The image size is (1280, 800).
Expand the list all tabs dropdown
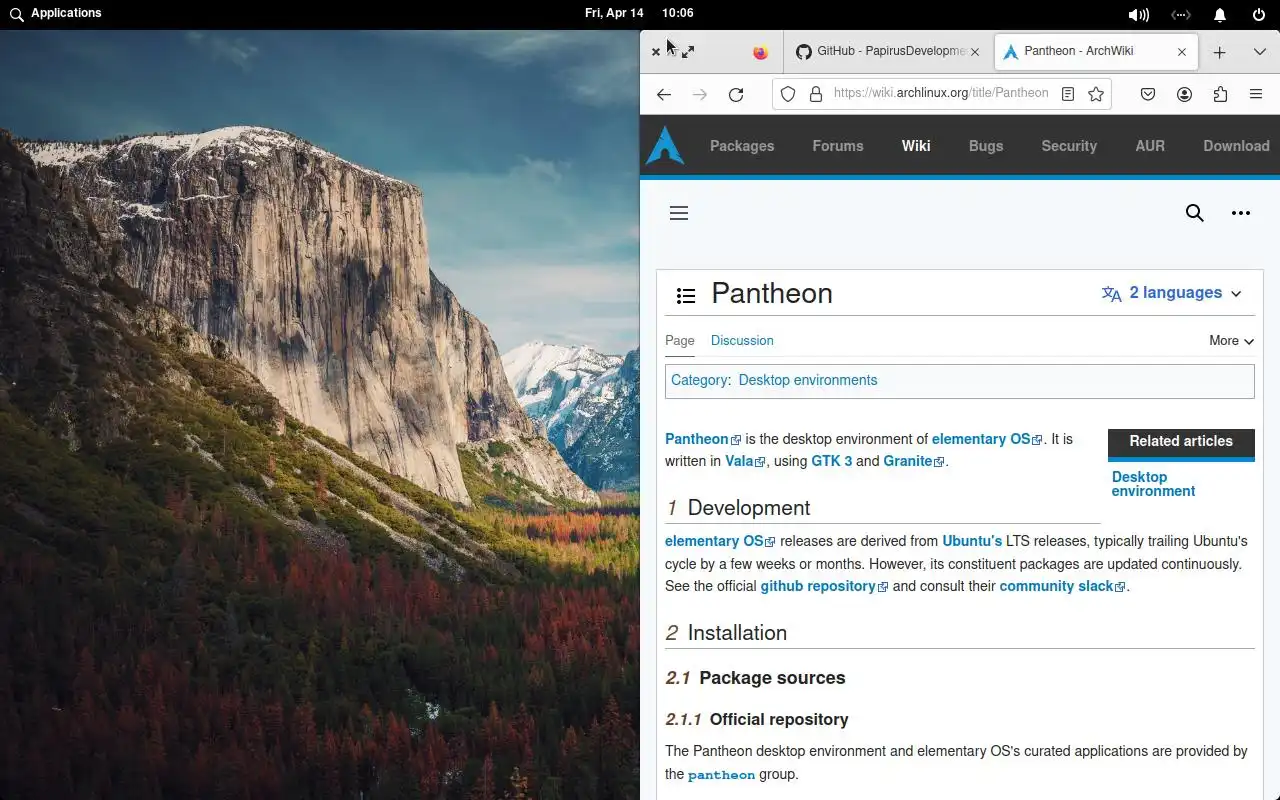pos(1260,52)
